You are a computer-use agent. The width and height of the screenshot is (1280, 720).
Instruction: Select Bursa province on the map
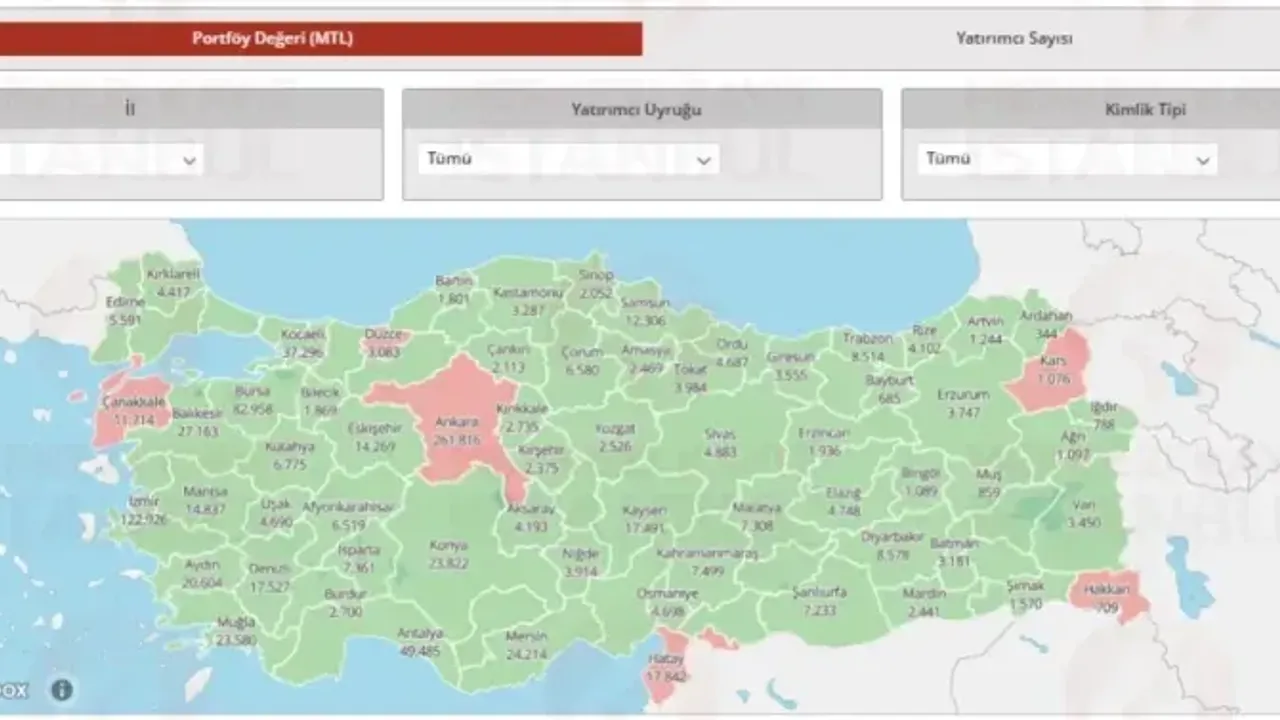click(252, 400)
